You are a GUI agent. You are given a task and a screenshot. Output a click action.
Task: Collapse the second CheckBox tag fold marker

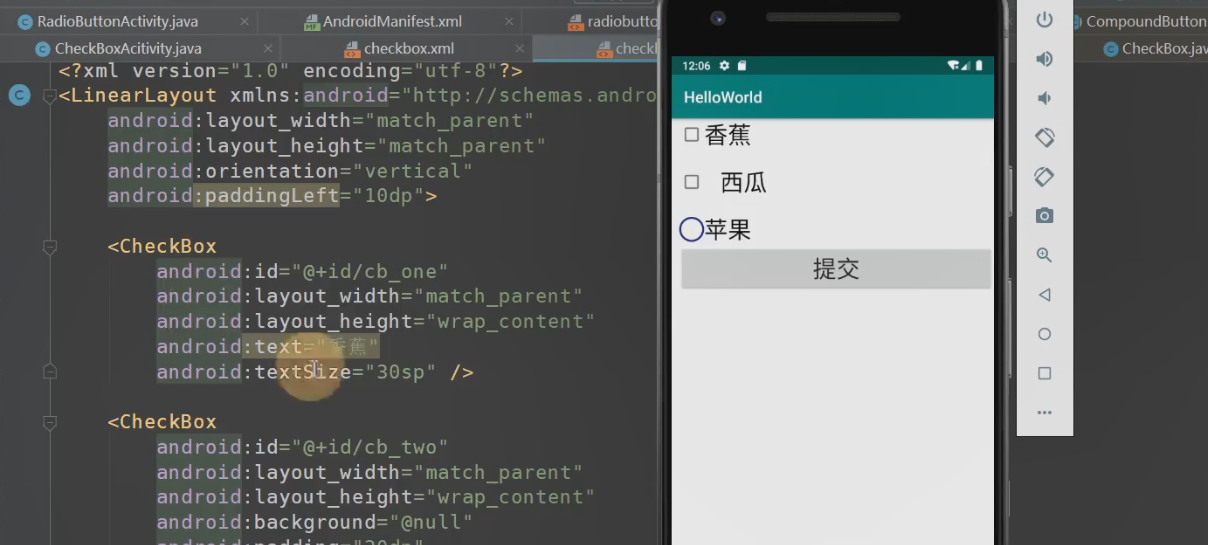click(x=50, y=422)
